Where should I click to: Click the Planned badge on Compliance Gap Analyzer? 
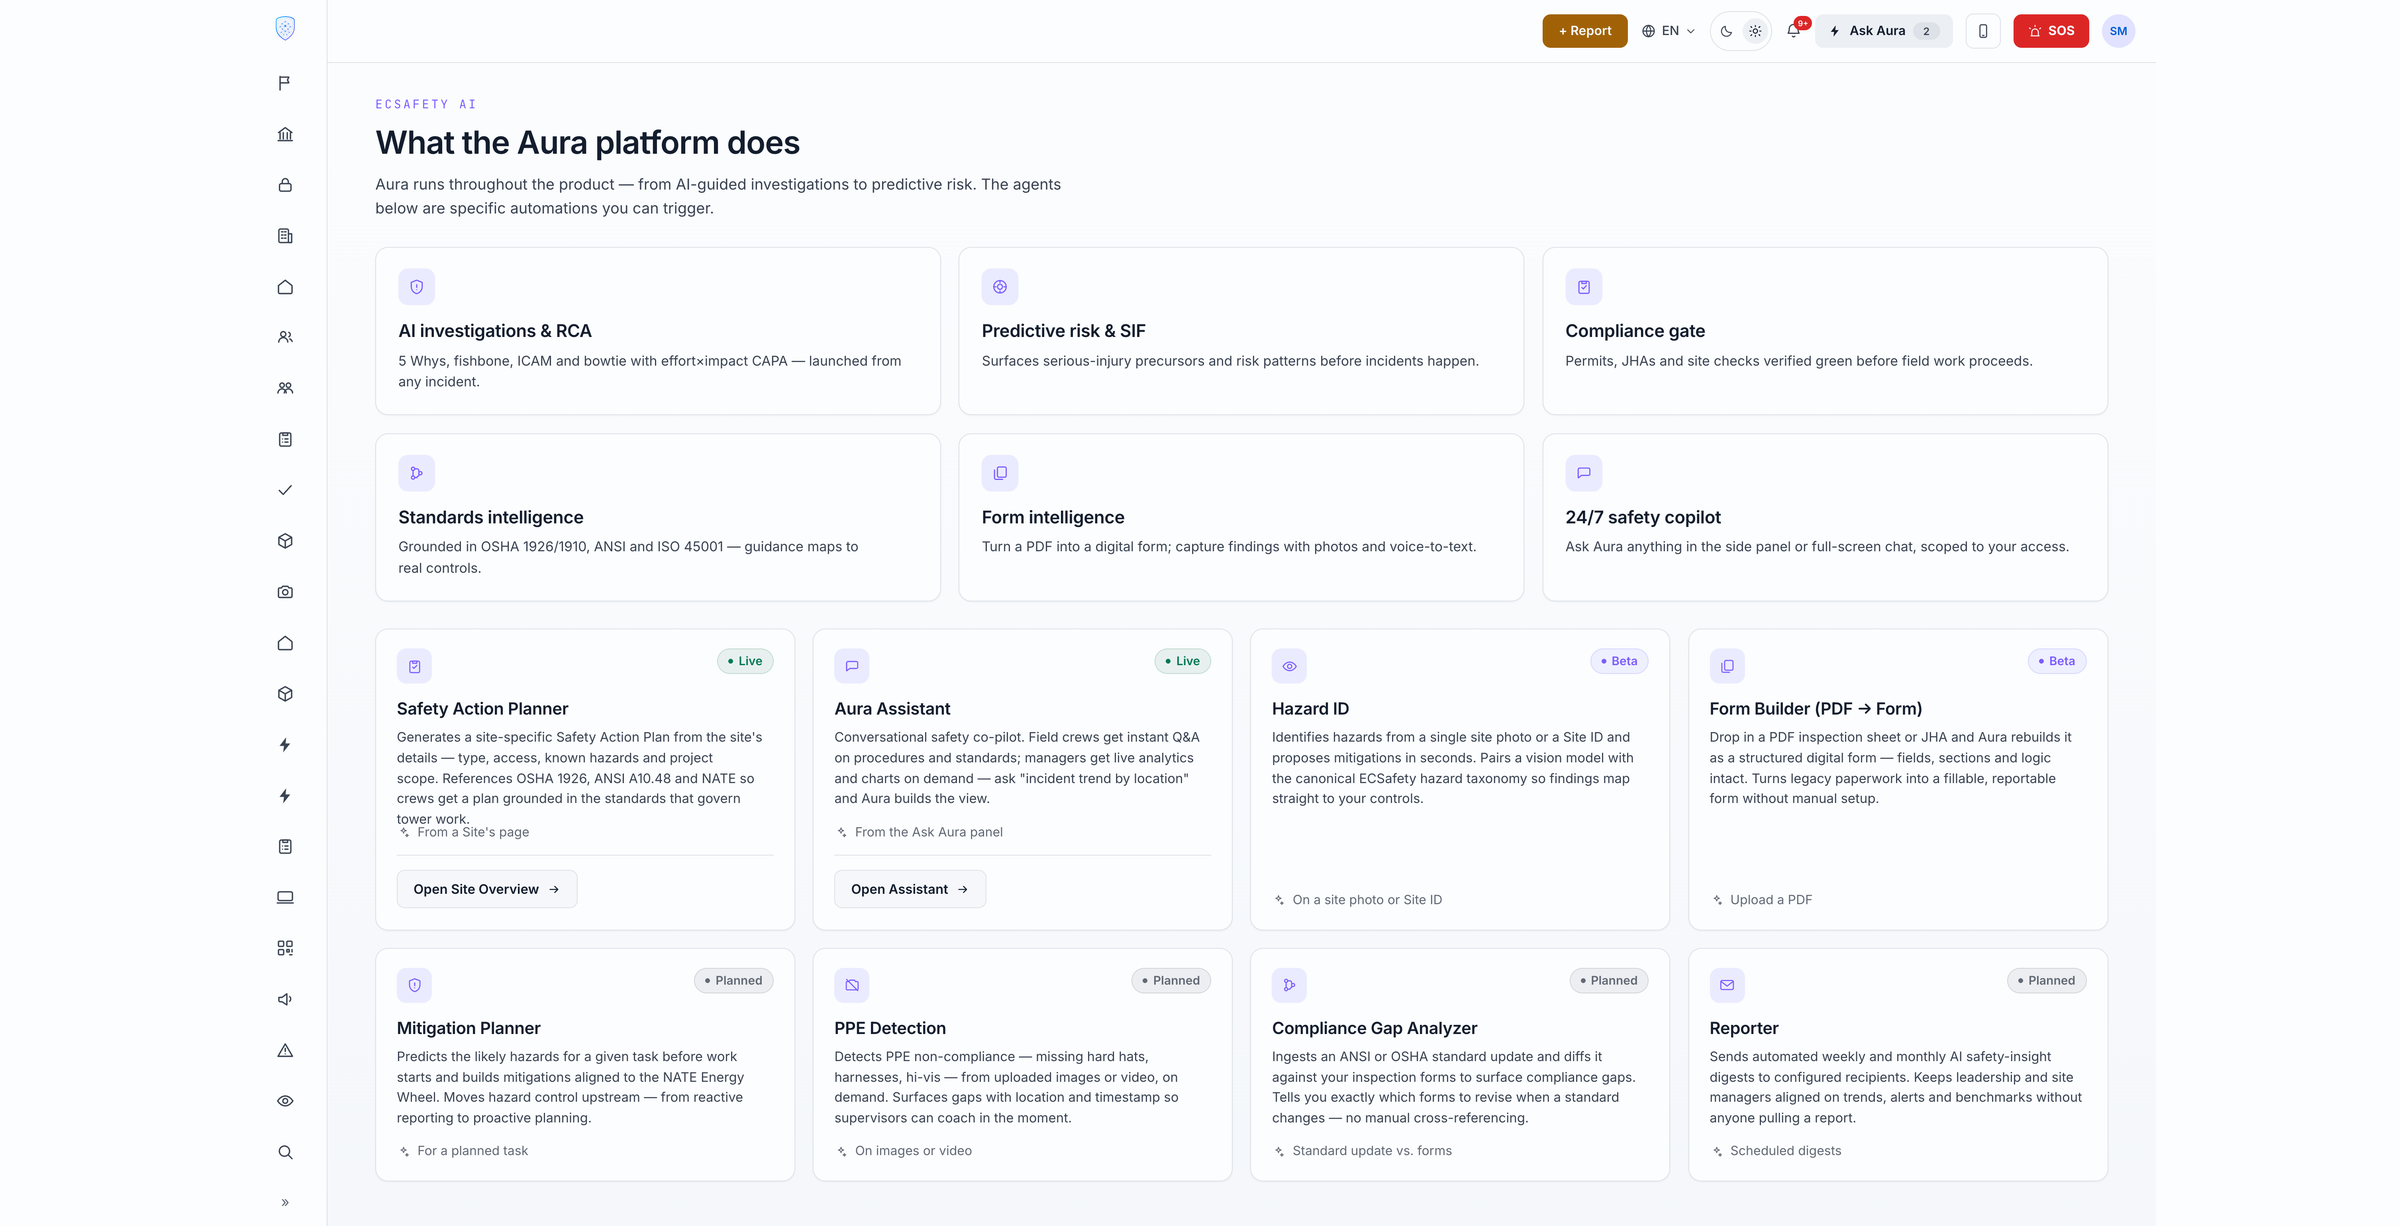tap(1609, 981)
